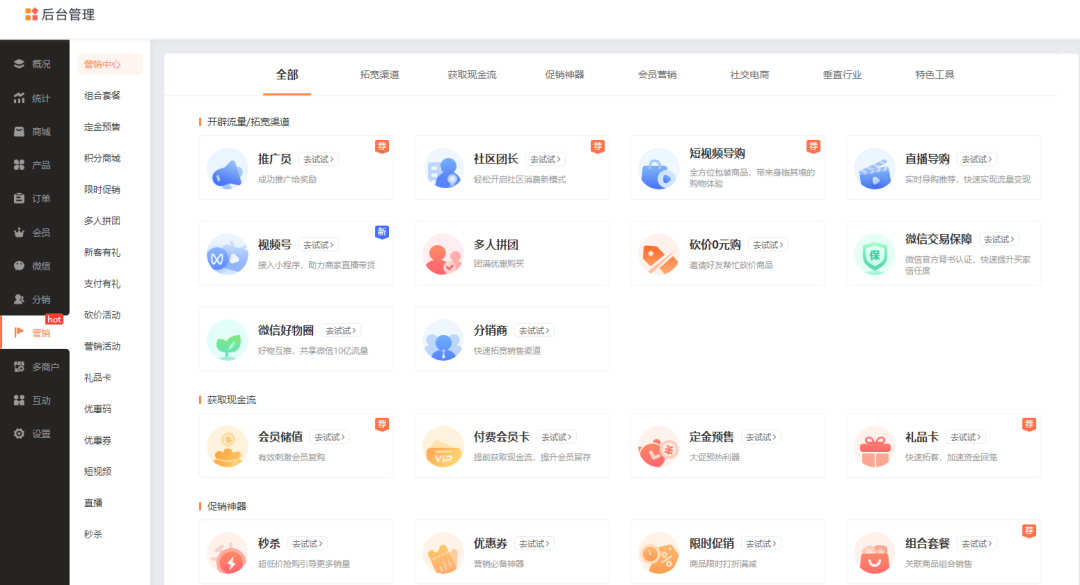
Task: Click 去试试 button next to 微信交易保障
Action: point(999,239)
